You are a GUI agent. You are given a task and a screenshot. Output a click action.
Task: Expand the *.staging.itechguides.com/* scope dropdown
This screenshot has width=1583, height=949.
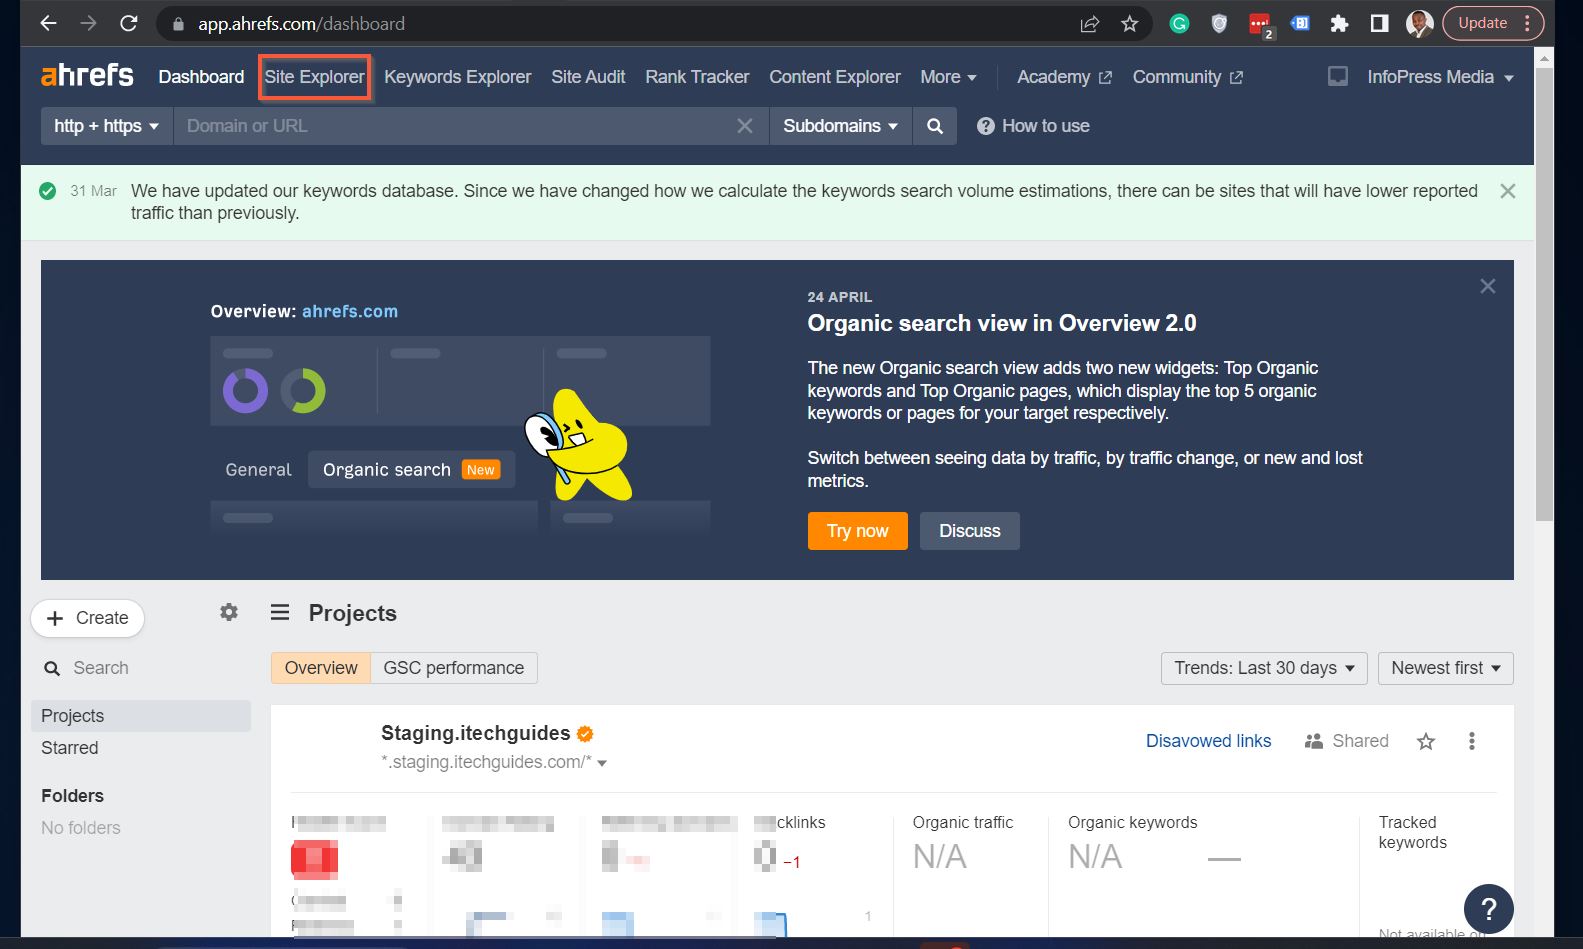[494, 762]
